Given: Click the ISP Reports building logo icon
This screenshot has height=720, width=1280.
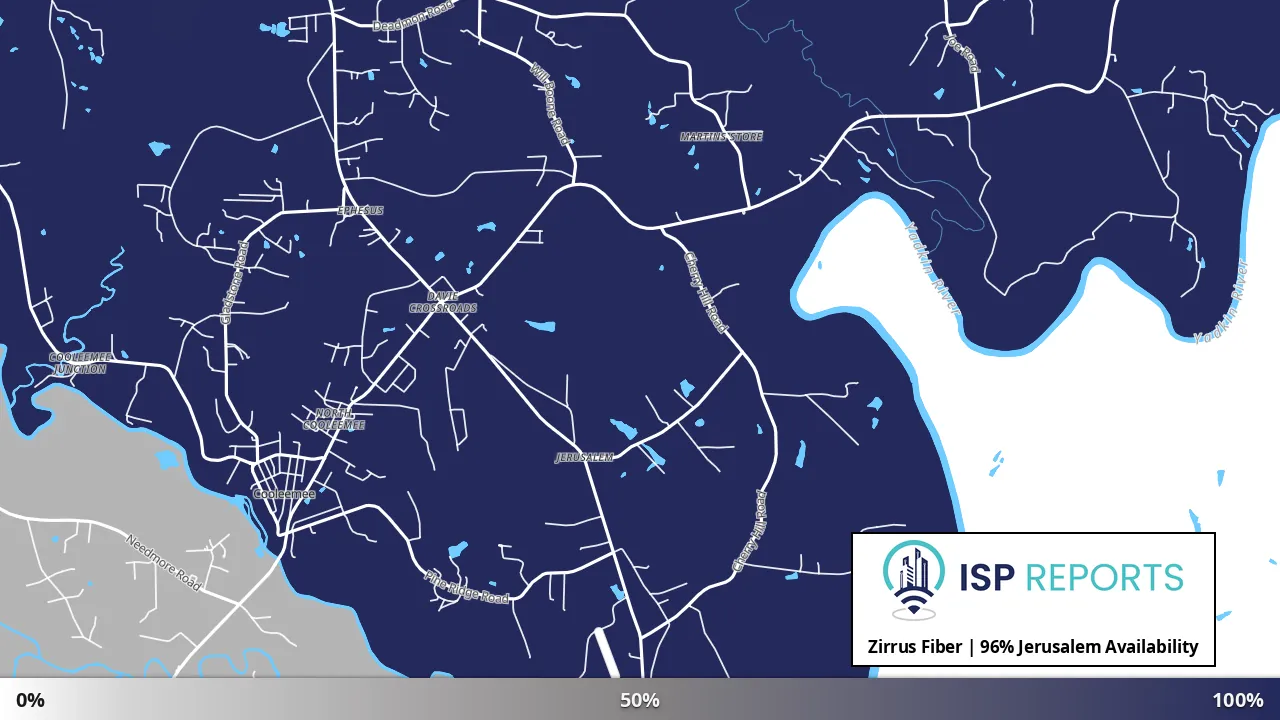Looking at the screenshot, I should [914, 580].
